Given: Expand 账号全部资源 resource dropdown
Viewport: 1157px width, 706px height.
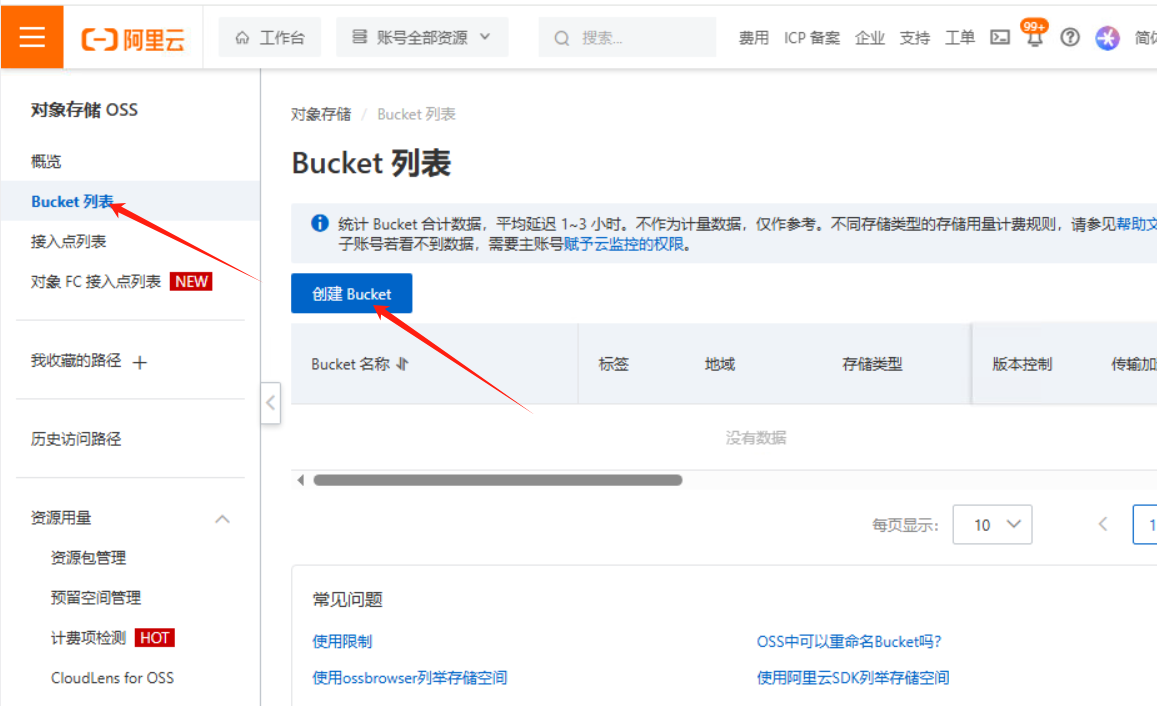Looking at the screenshot, I should 422,37.
